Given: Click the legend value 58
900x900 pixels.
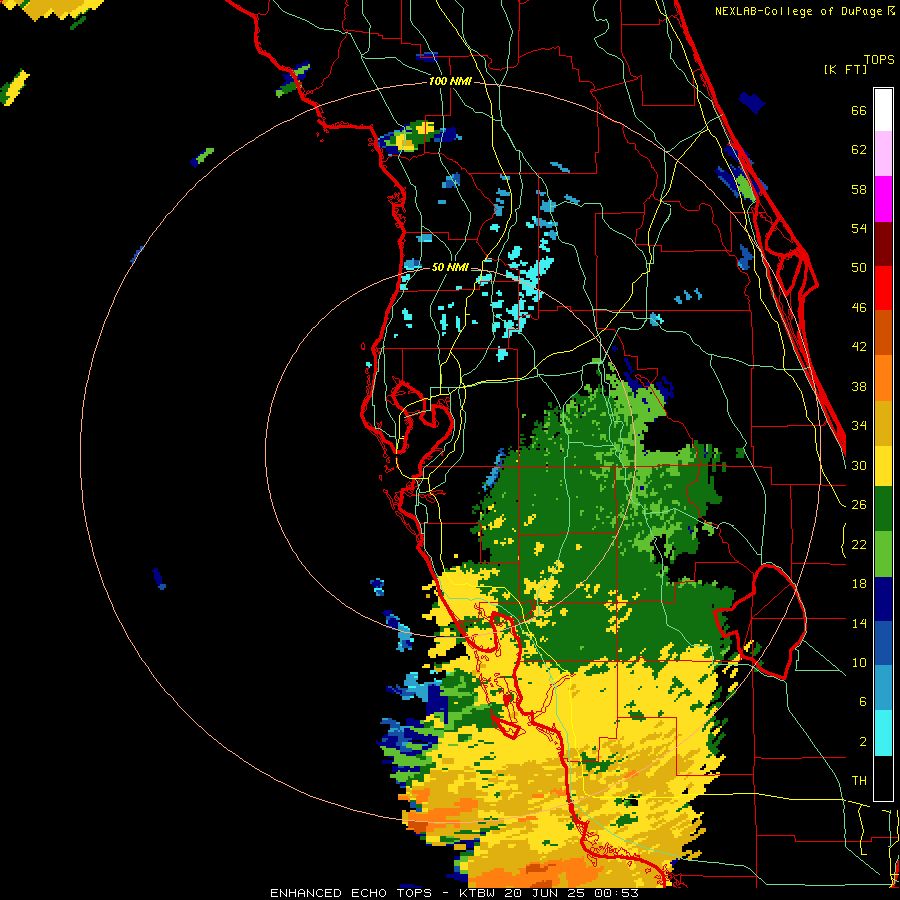Looking at the screenshot, I should tap(859, 189).
